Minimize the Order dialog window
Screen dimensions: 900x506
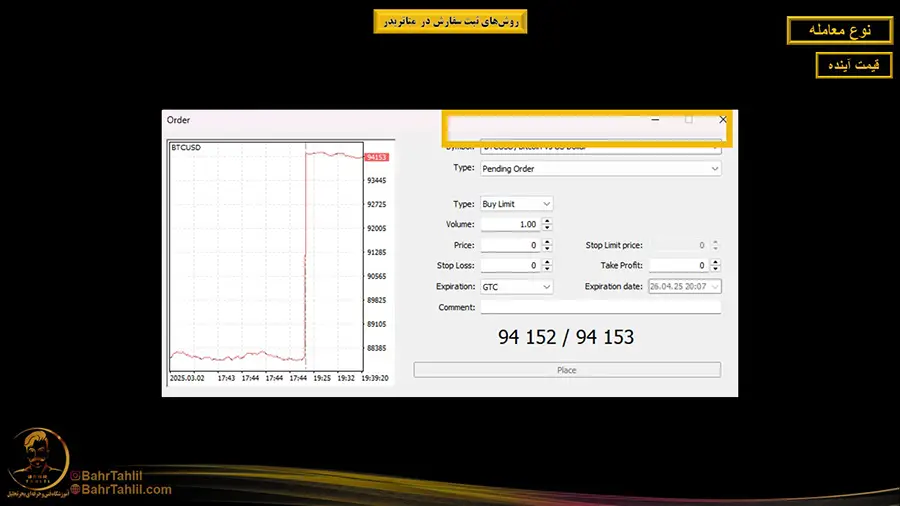coord(655,119)
